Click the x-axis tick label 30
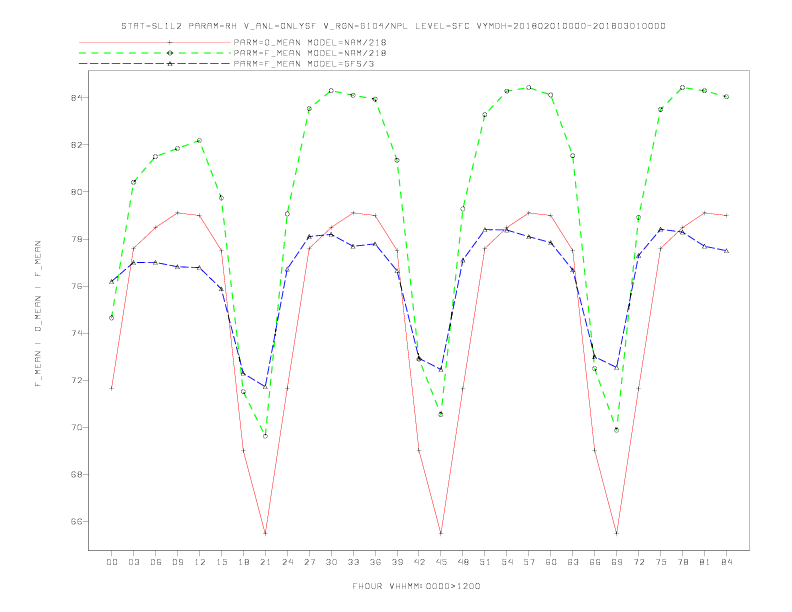Screen dimensions: 792x612 331,562
